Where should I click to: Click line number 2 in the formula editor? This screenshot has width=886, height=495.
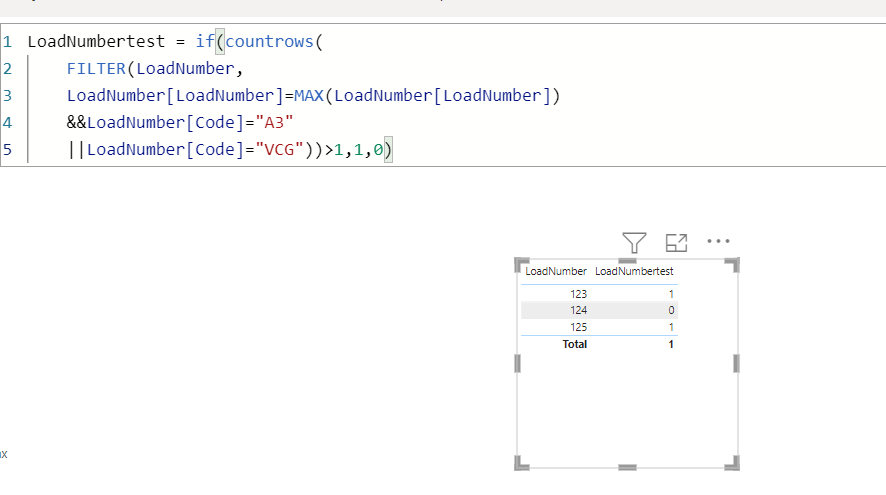(x=7, y=68)
